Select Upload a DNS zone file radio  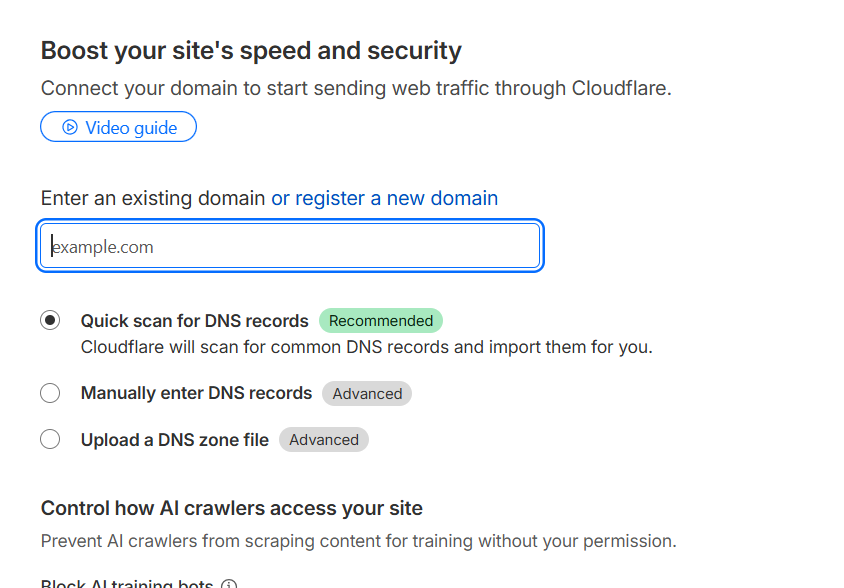(x=50, y=439)
